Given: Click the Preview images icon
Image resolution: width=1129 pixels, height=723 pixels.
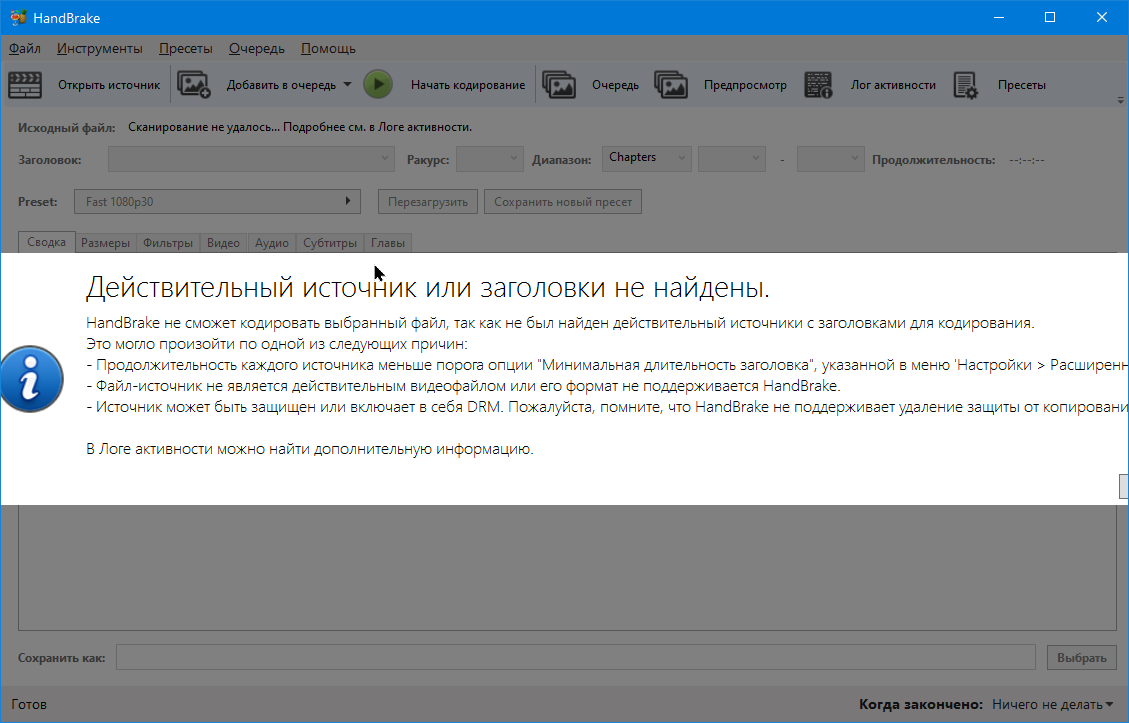Looking at the screenshot, I should click(671, 85).
